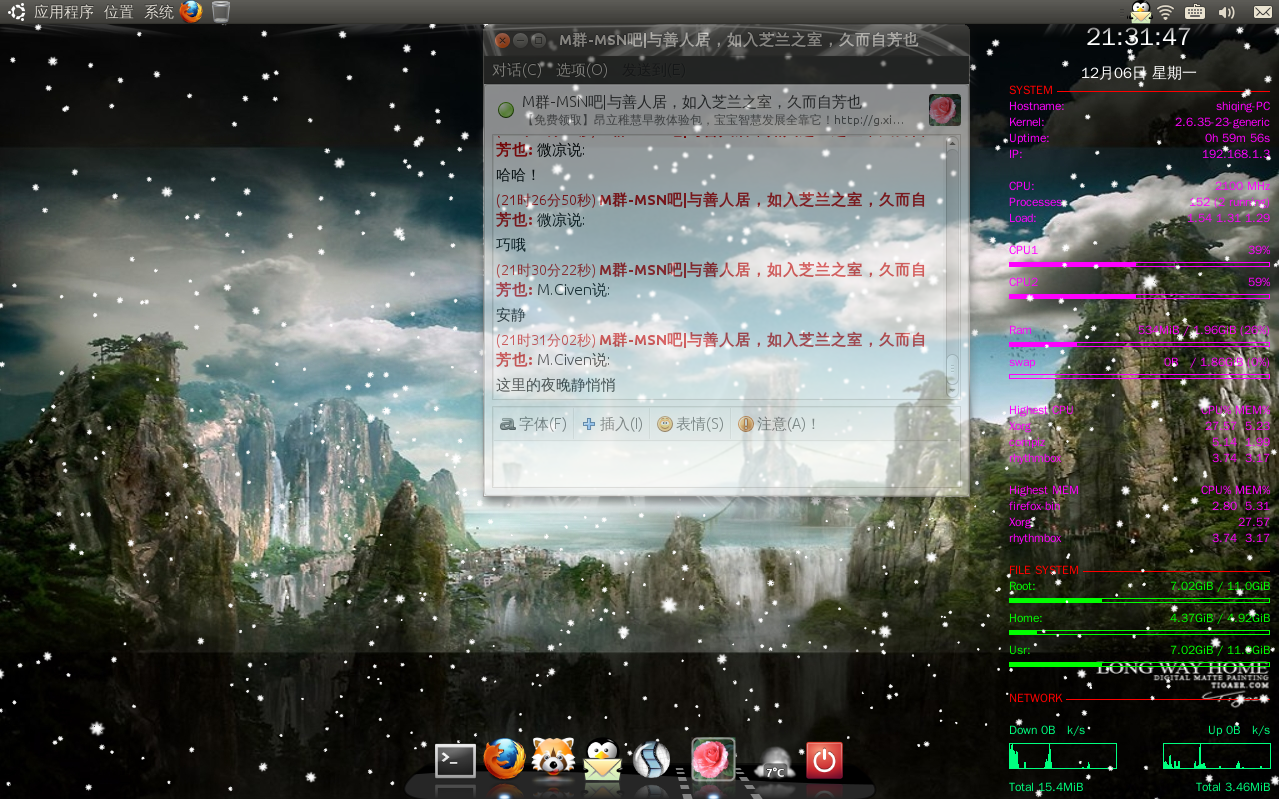This screenshot has height=799, width=1279.
Task: Click the timestamp (21时26分50秒)
Action: tap(546, 200)
